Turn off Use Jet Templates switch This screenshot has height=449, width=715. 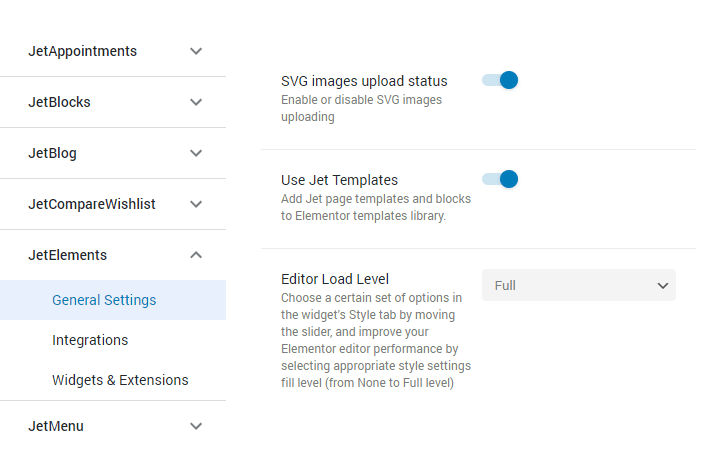500,179
